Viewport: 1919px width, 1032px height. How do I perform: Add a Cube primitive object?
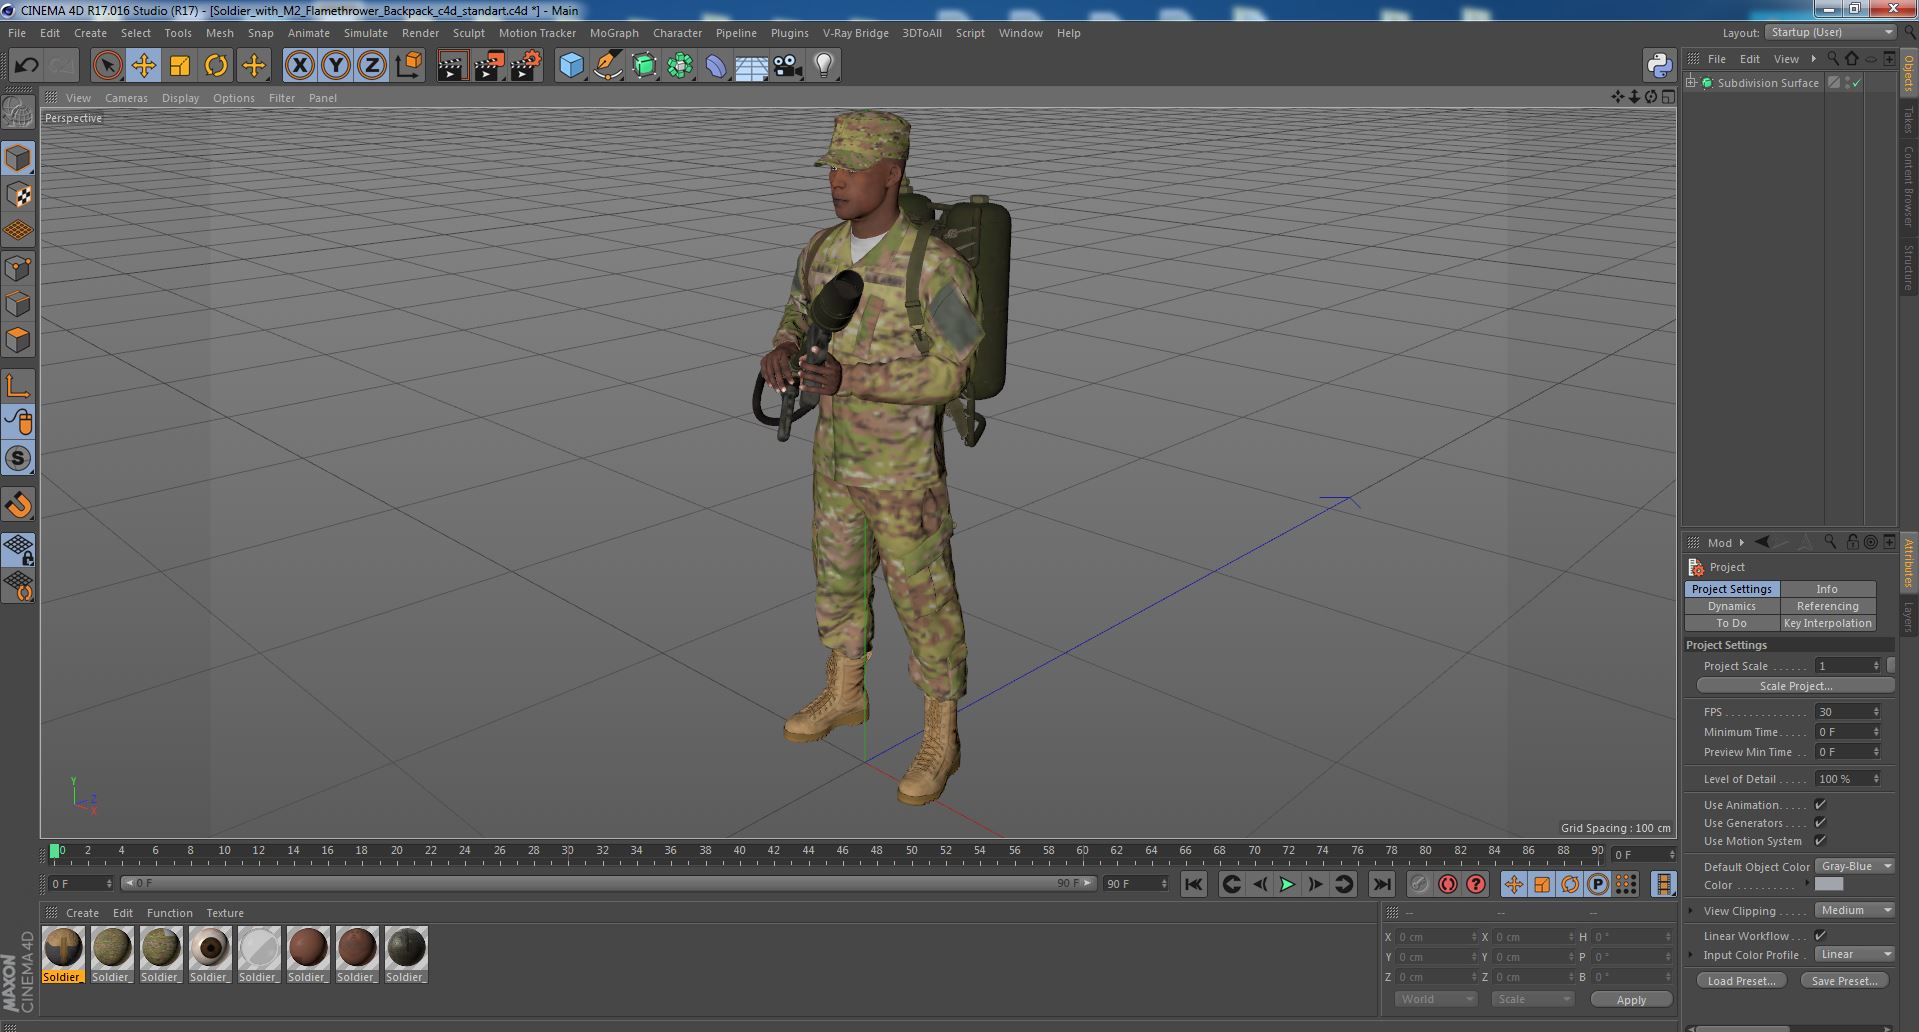click(x=571, y=66)
